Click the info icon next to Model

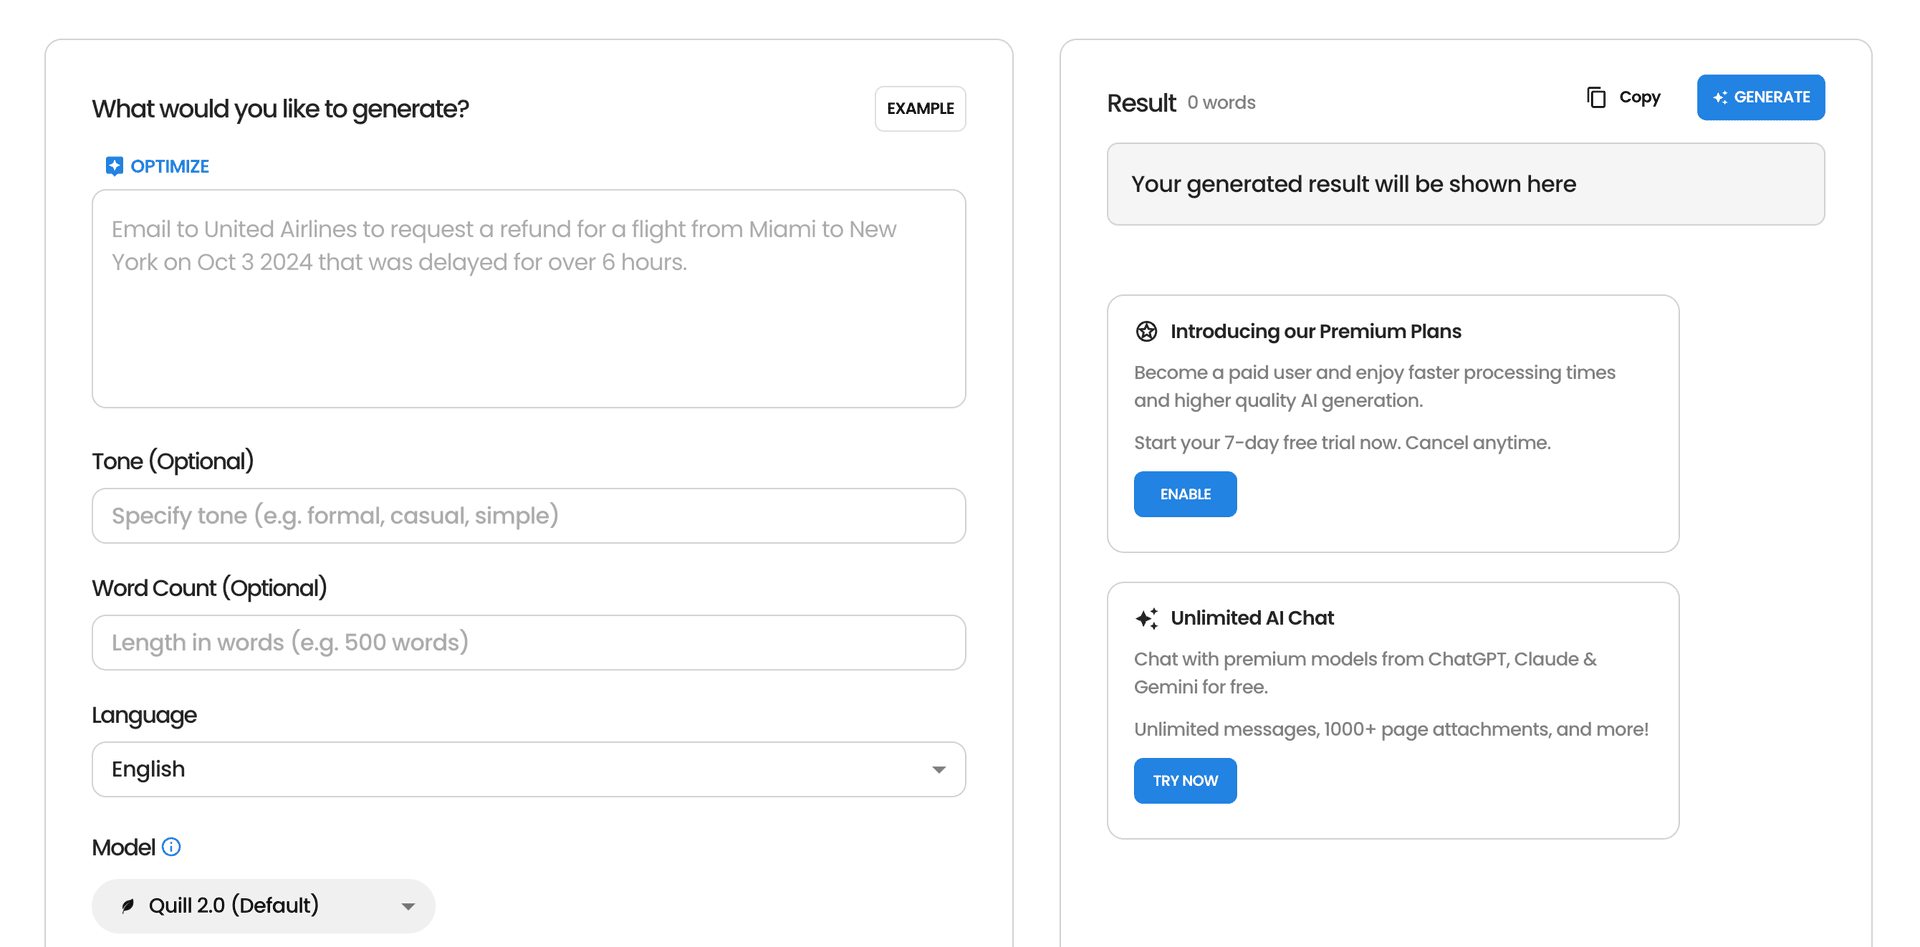[x=171, y=847]
